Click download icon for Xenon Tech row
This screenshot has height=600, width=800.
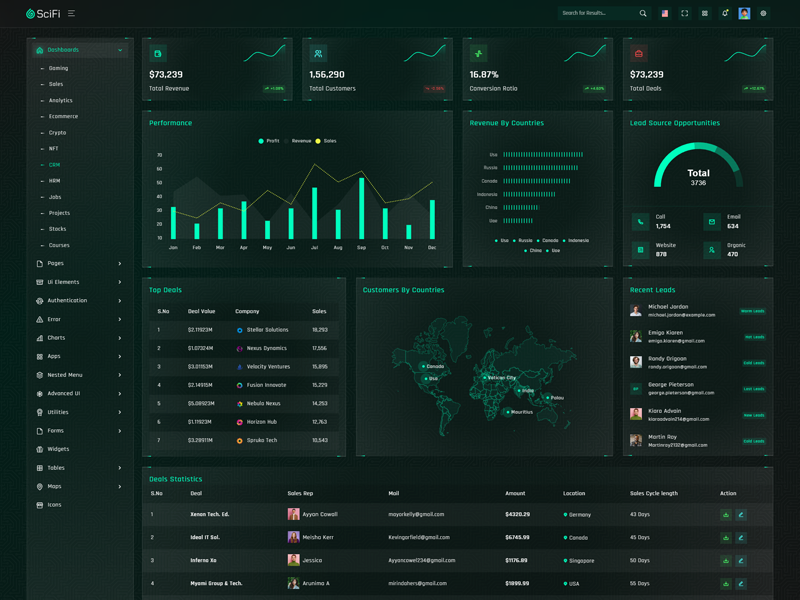tap(726, 515)
